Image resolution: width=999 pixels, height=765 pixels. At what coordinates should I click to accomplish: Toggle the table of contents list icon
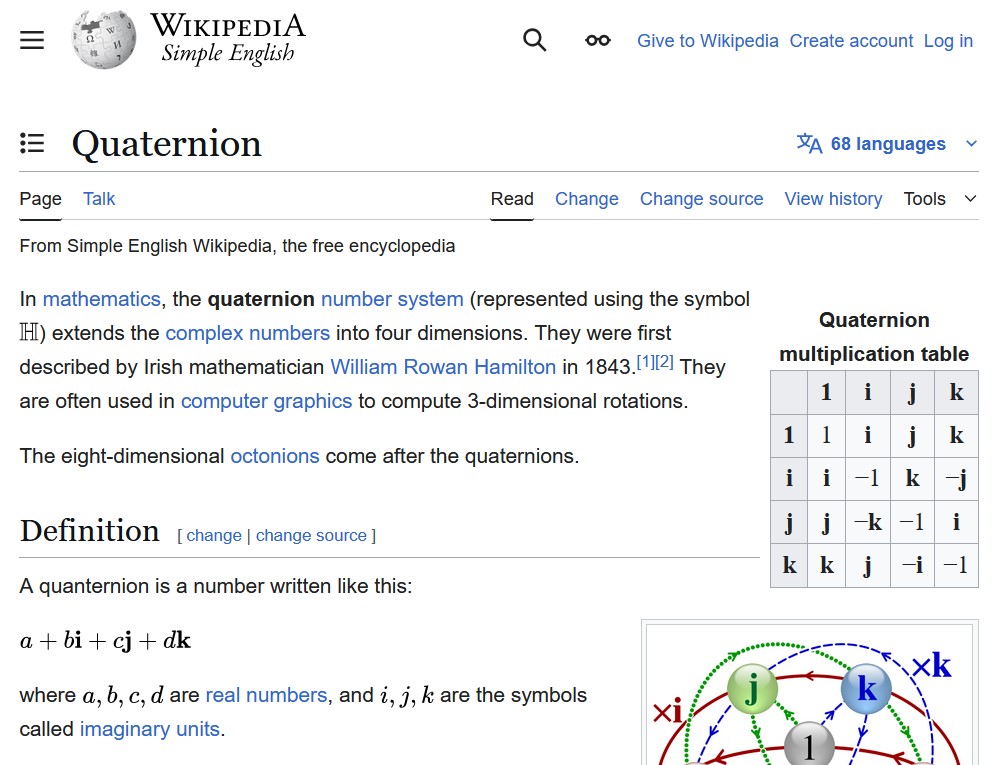(x=32, y=143)
